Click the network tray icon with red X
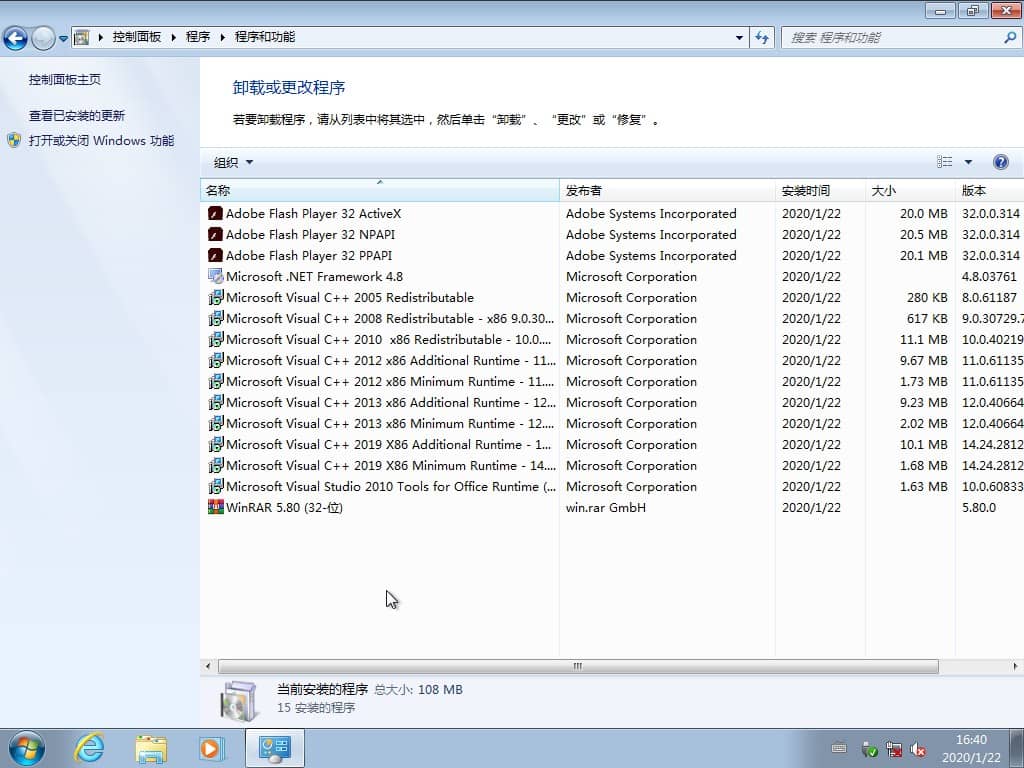Image resolution: width=1024 pixels, height=768 pixels. point(894,749)
